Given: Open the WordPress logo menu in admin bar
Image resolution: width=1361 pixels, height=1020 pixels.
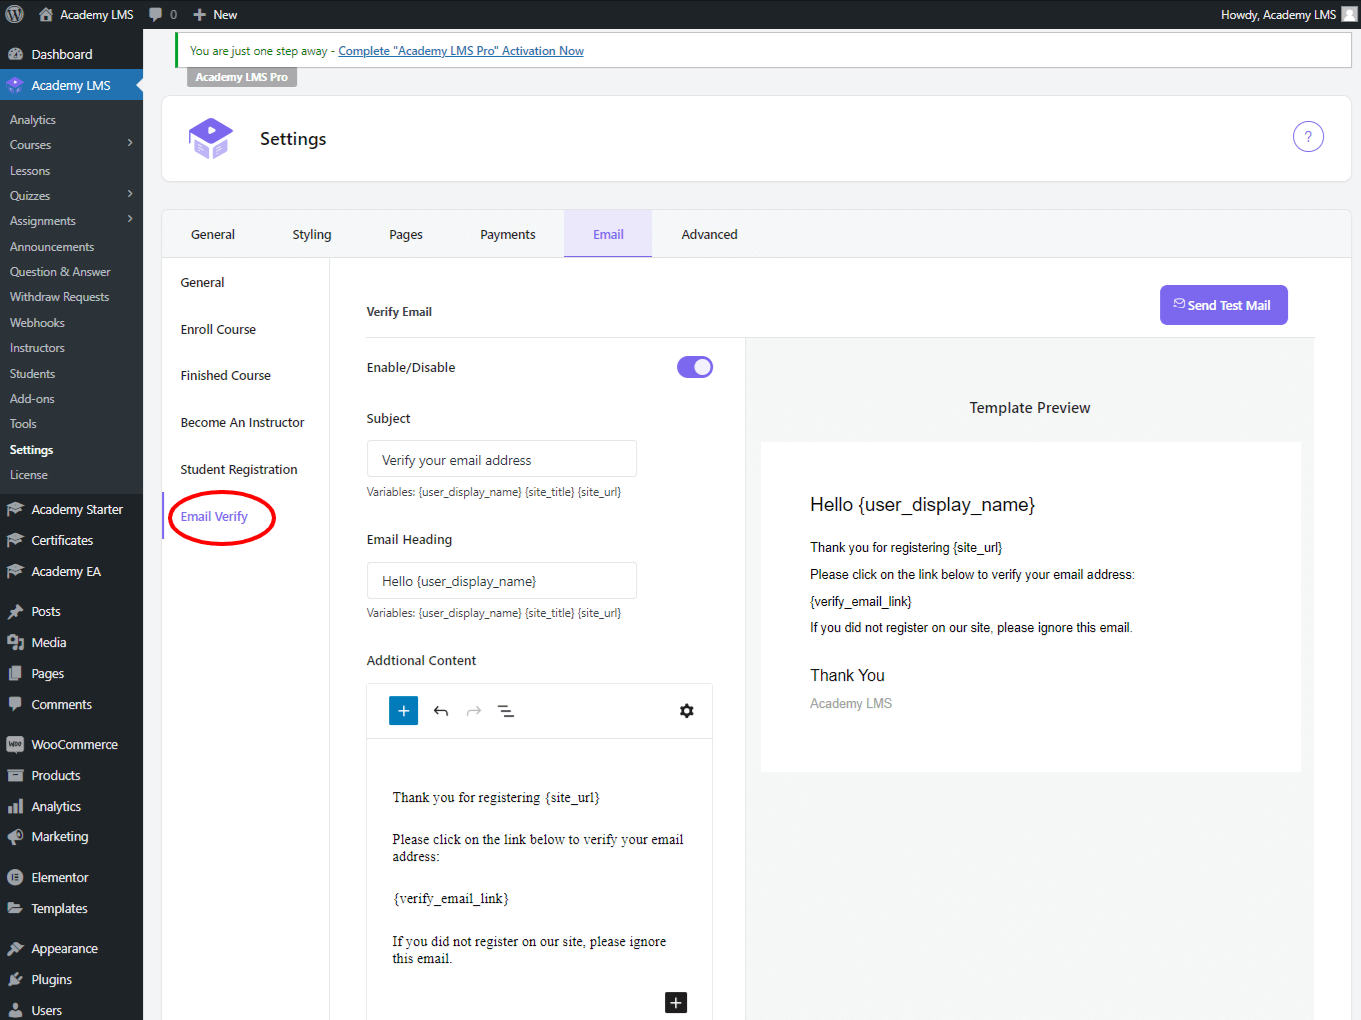Looking at the screenshot, I should coord(13,14).
